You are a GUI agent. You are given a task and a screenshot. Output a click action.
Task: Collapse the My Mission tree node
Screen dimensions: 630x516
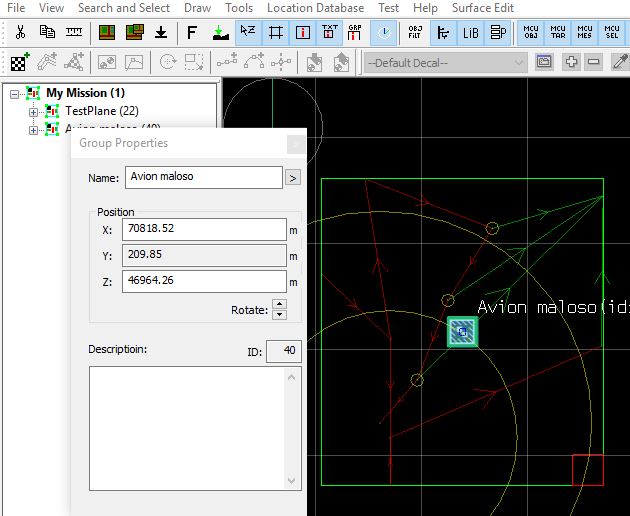click(x=14, y=94)
